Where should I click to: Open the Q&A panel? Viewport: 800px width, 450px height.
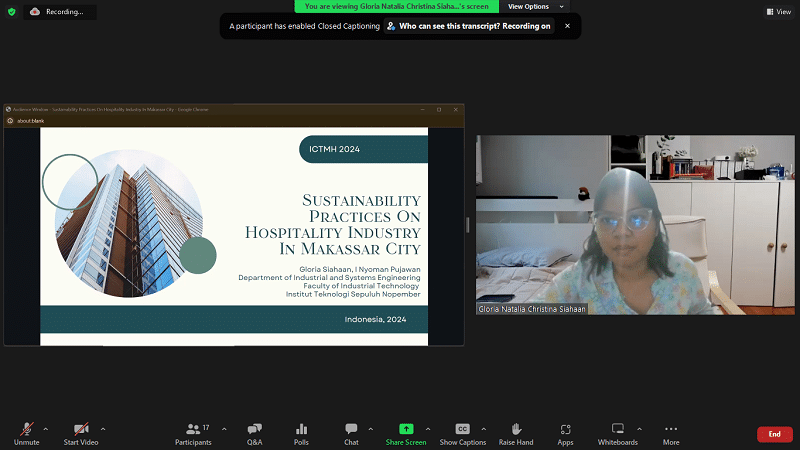[254, 429]
